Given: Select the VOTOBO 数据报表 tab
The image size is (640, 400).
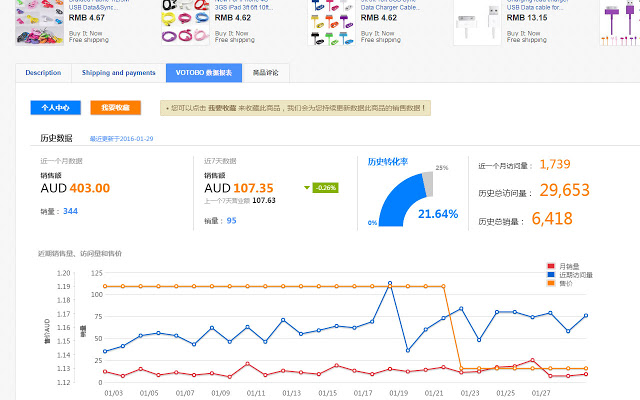Looking at the screenshot, I should [x=203, y=73].
